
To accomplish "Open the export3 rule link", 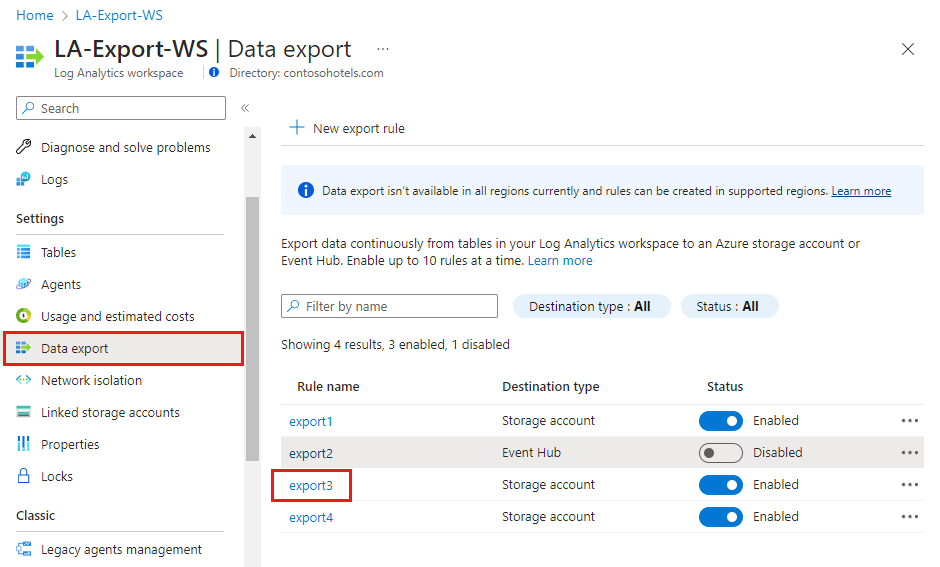I will (x=310, y=485).
